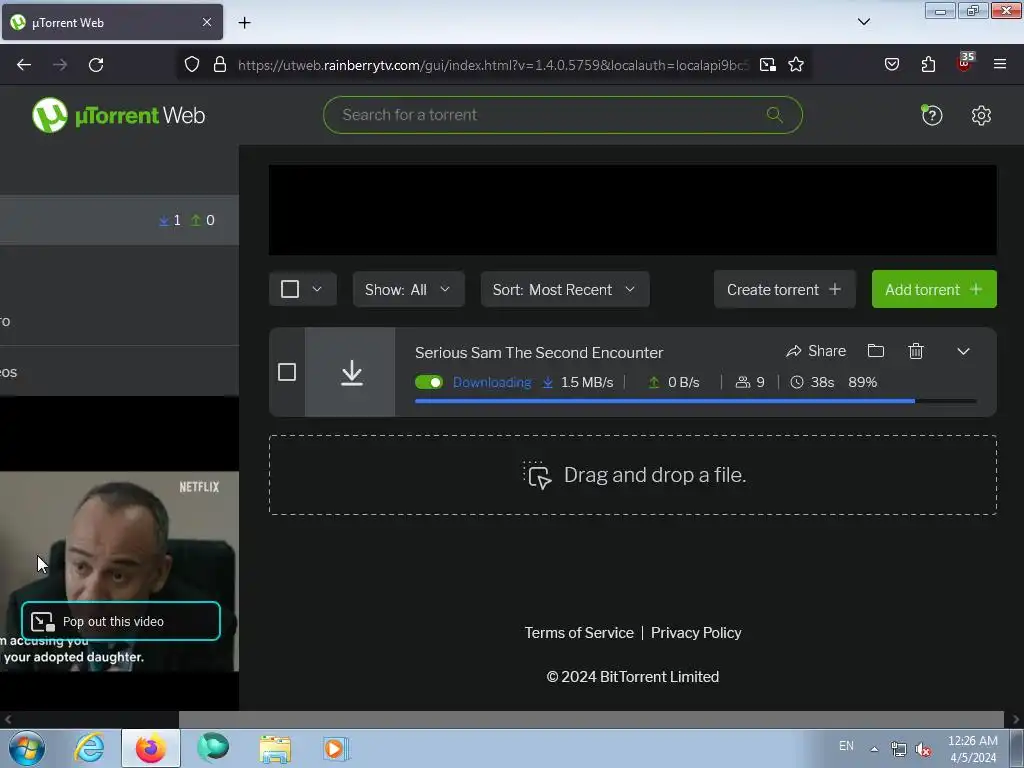The image size is (1024, 768).
Task: Close the µTorrent Web tab
Action: click(x=207, y=22)
